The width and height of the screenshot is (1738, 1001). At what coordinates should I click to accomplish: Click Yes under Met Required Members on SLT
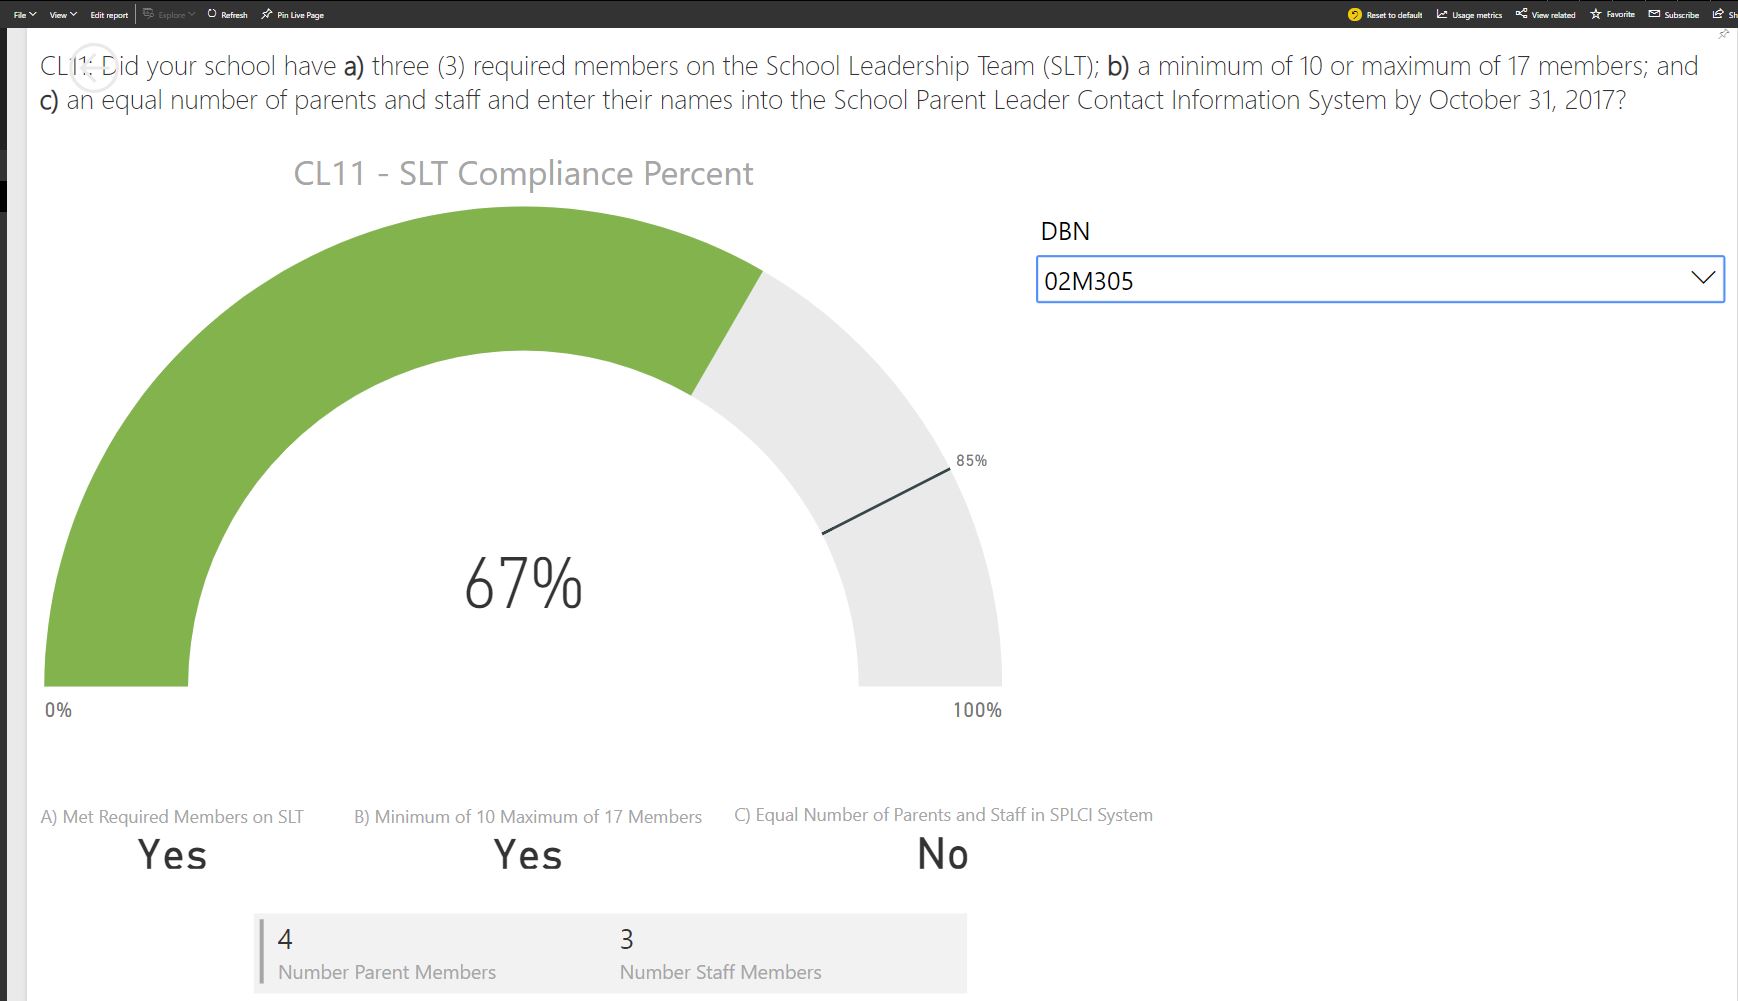tap(172, 855)
